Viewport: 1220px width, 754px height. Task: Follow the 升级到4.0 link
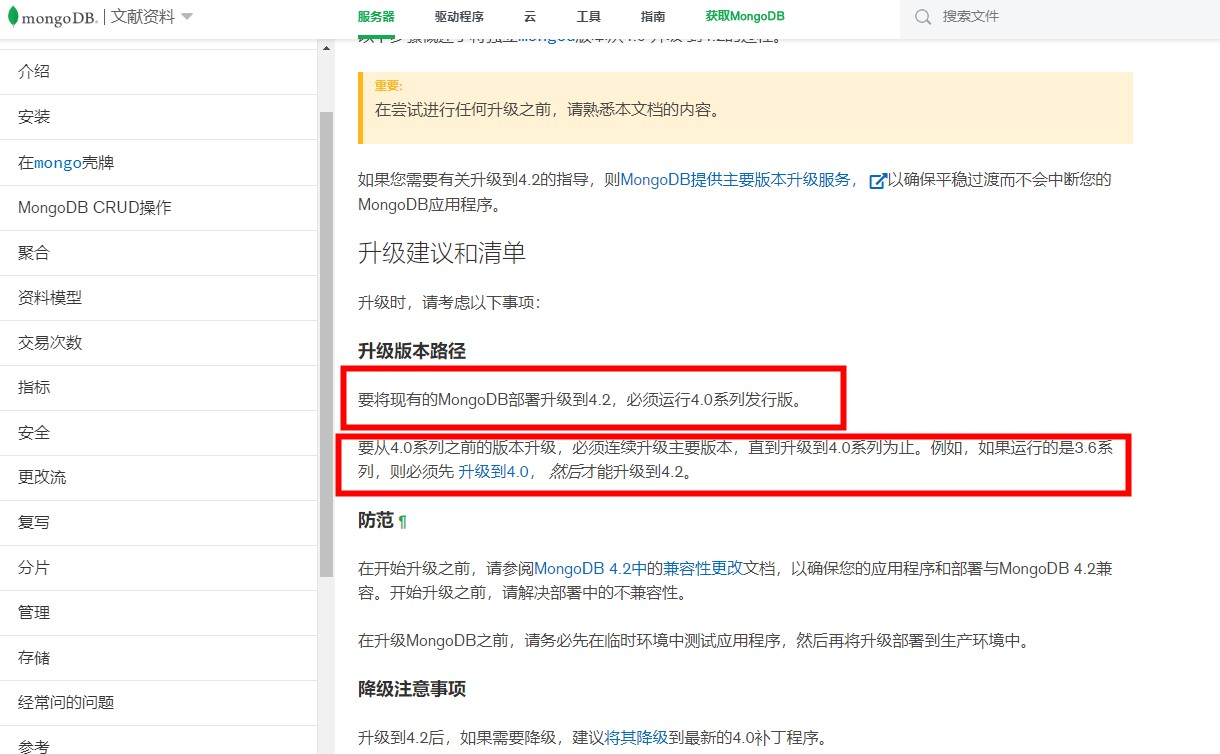click(x=497, y=472)
